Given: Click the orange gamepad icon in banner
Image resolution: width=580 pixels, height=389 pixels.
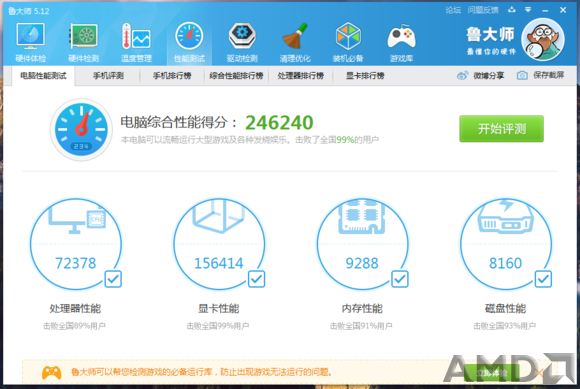Looking at the screenshot, I should 51,372.
